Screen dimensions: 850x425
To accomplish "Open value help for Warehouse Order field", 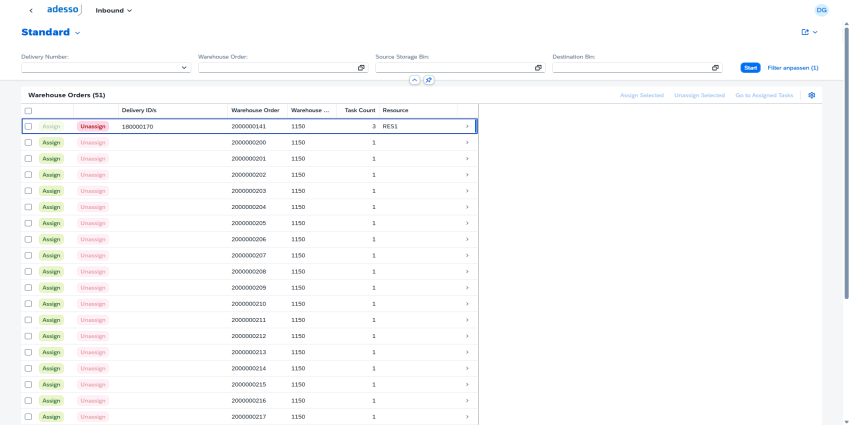I will tap(361, 68).
